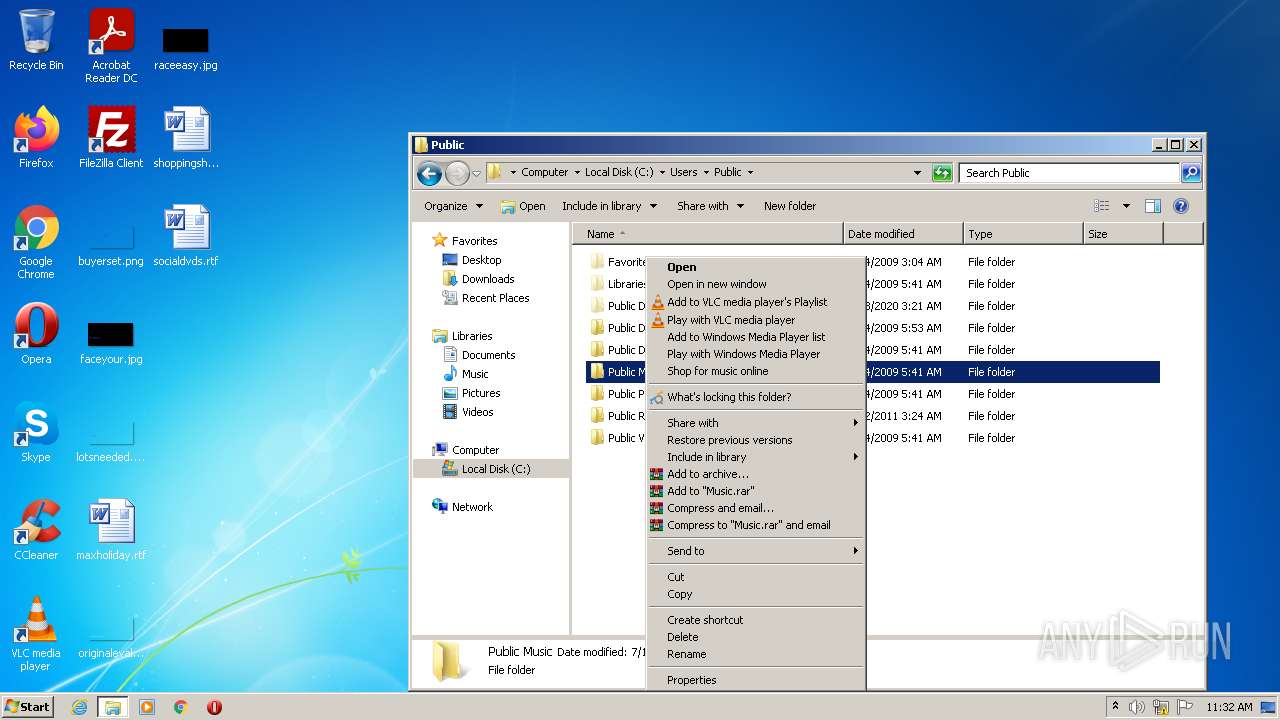Viewport: 1280px width, 720px height.
Task: Select Properties in context menu
Action: (x=755, y=680)
